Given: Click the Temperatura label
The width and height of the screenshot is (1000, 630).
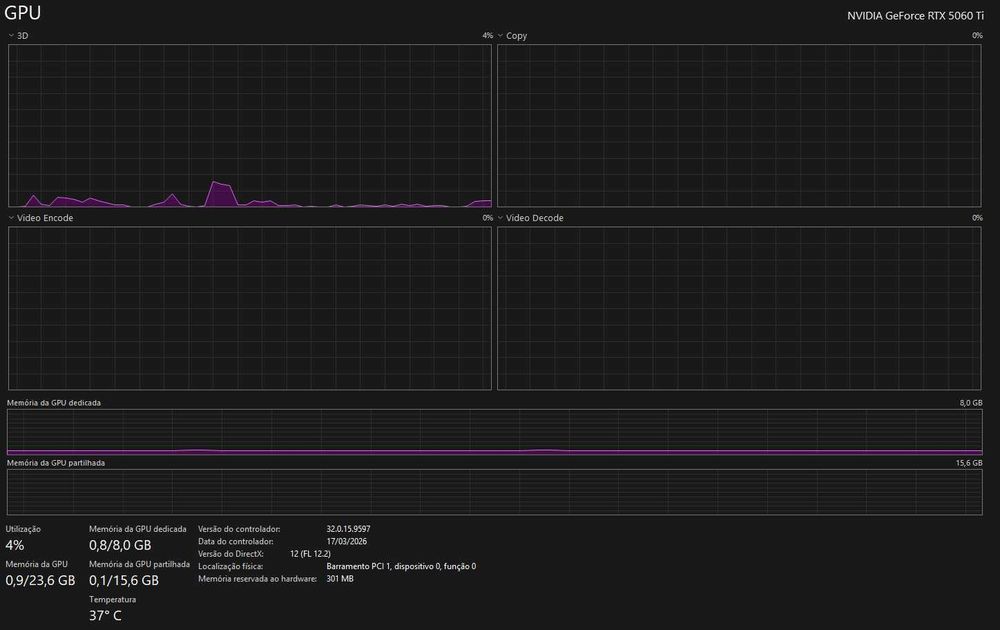Looking at the screenshot, I should click(x=112, y=599).
